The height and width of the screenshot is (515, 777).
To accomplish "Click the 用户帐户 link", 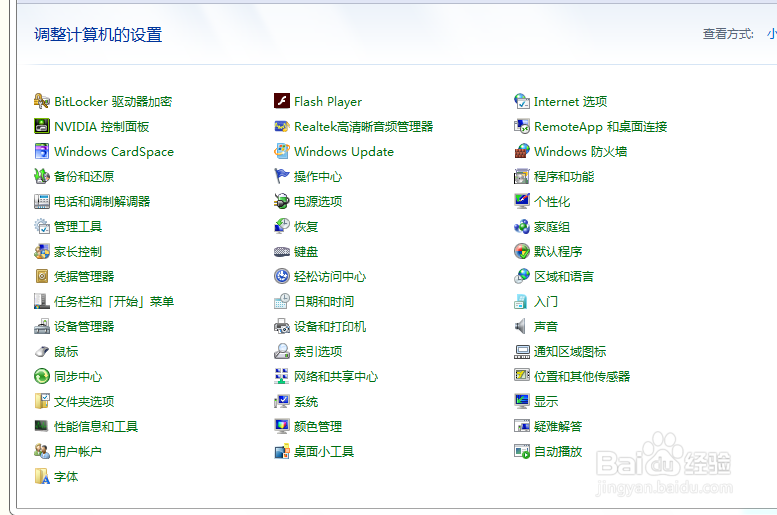I will coord(78,452).
